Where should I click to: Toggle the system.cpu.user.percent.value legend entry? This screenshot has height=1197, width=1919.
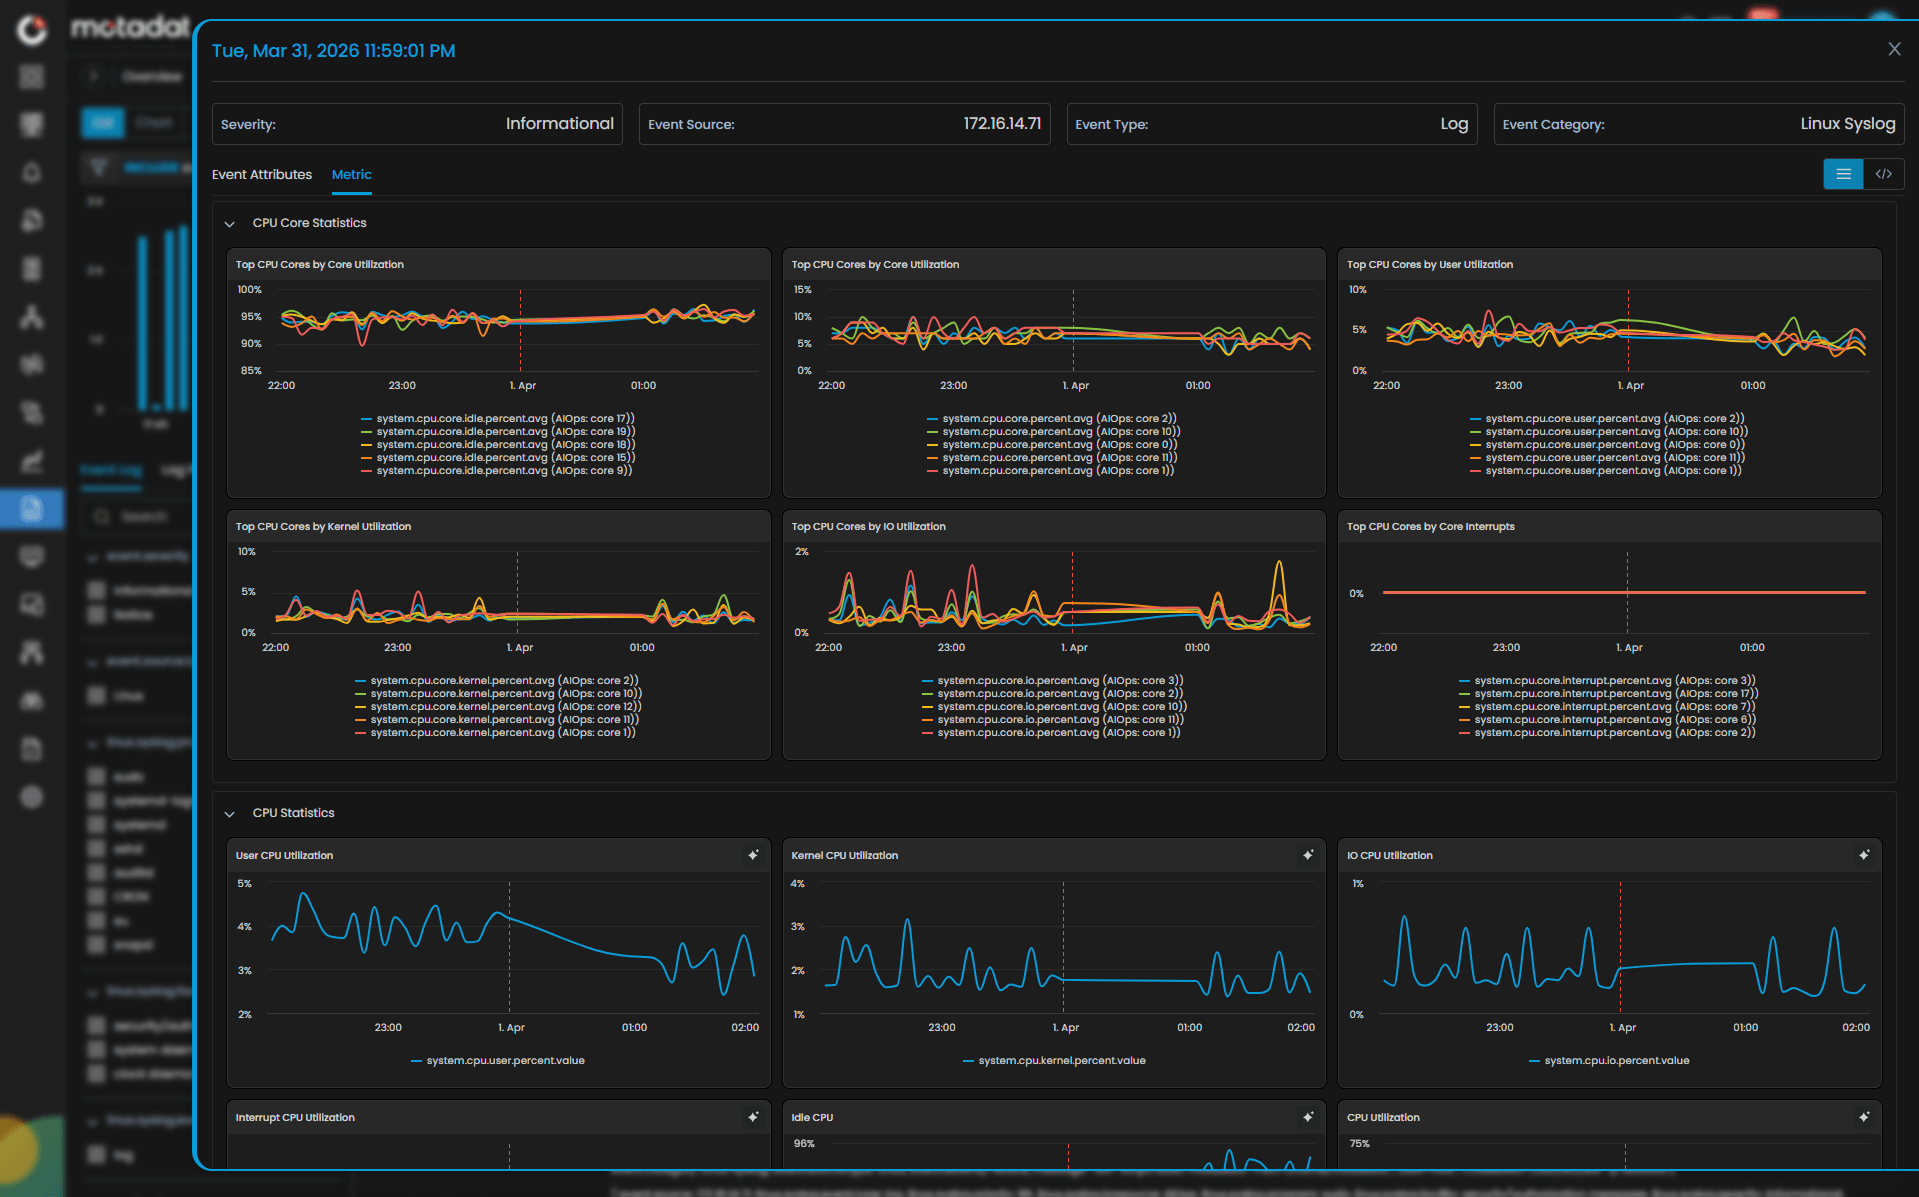point(505,1060)
